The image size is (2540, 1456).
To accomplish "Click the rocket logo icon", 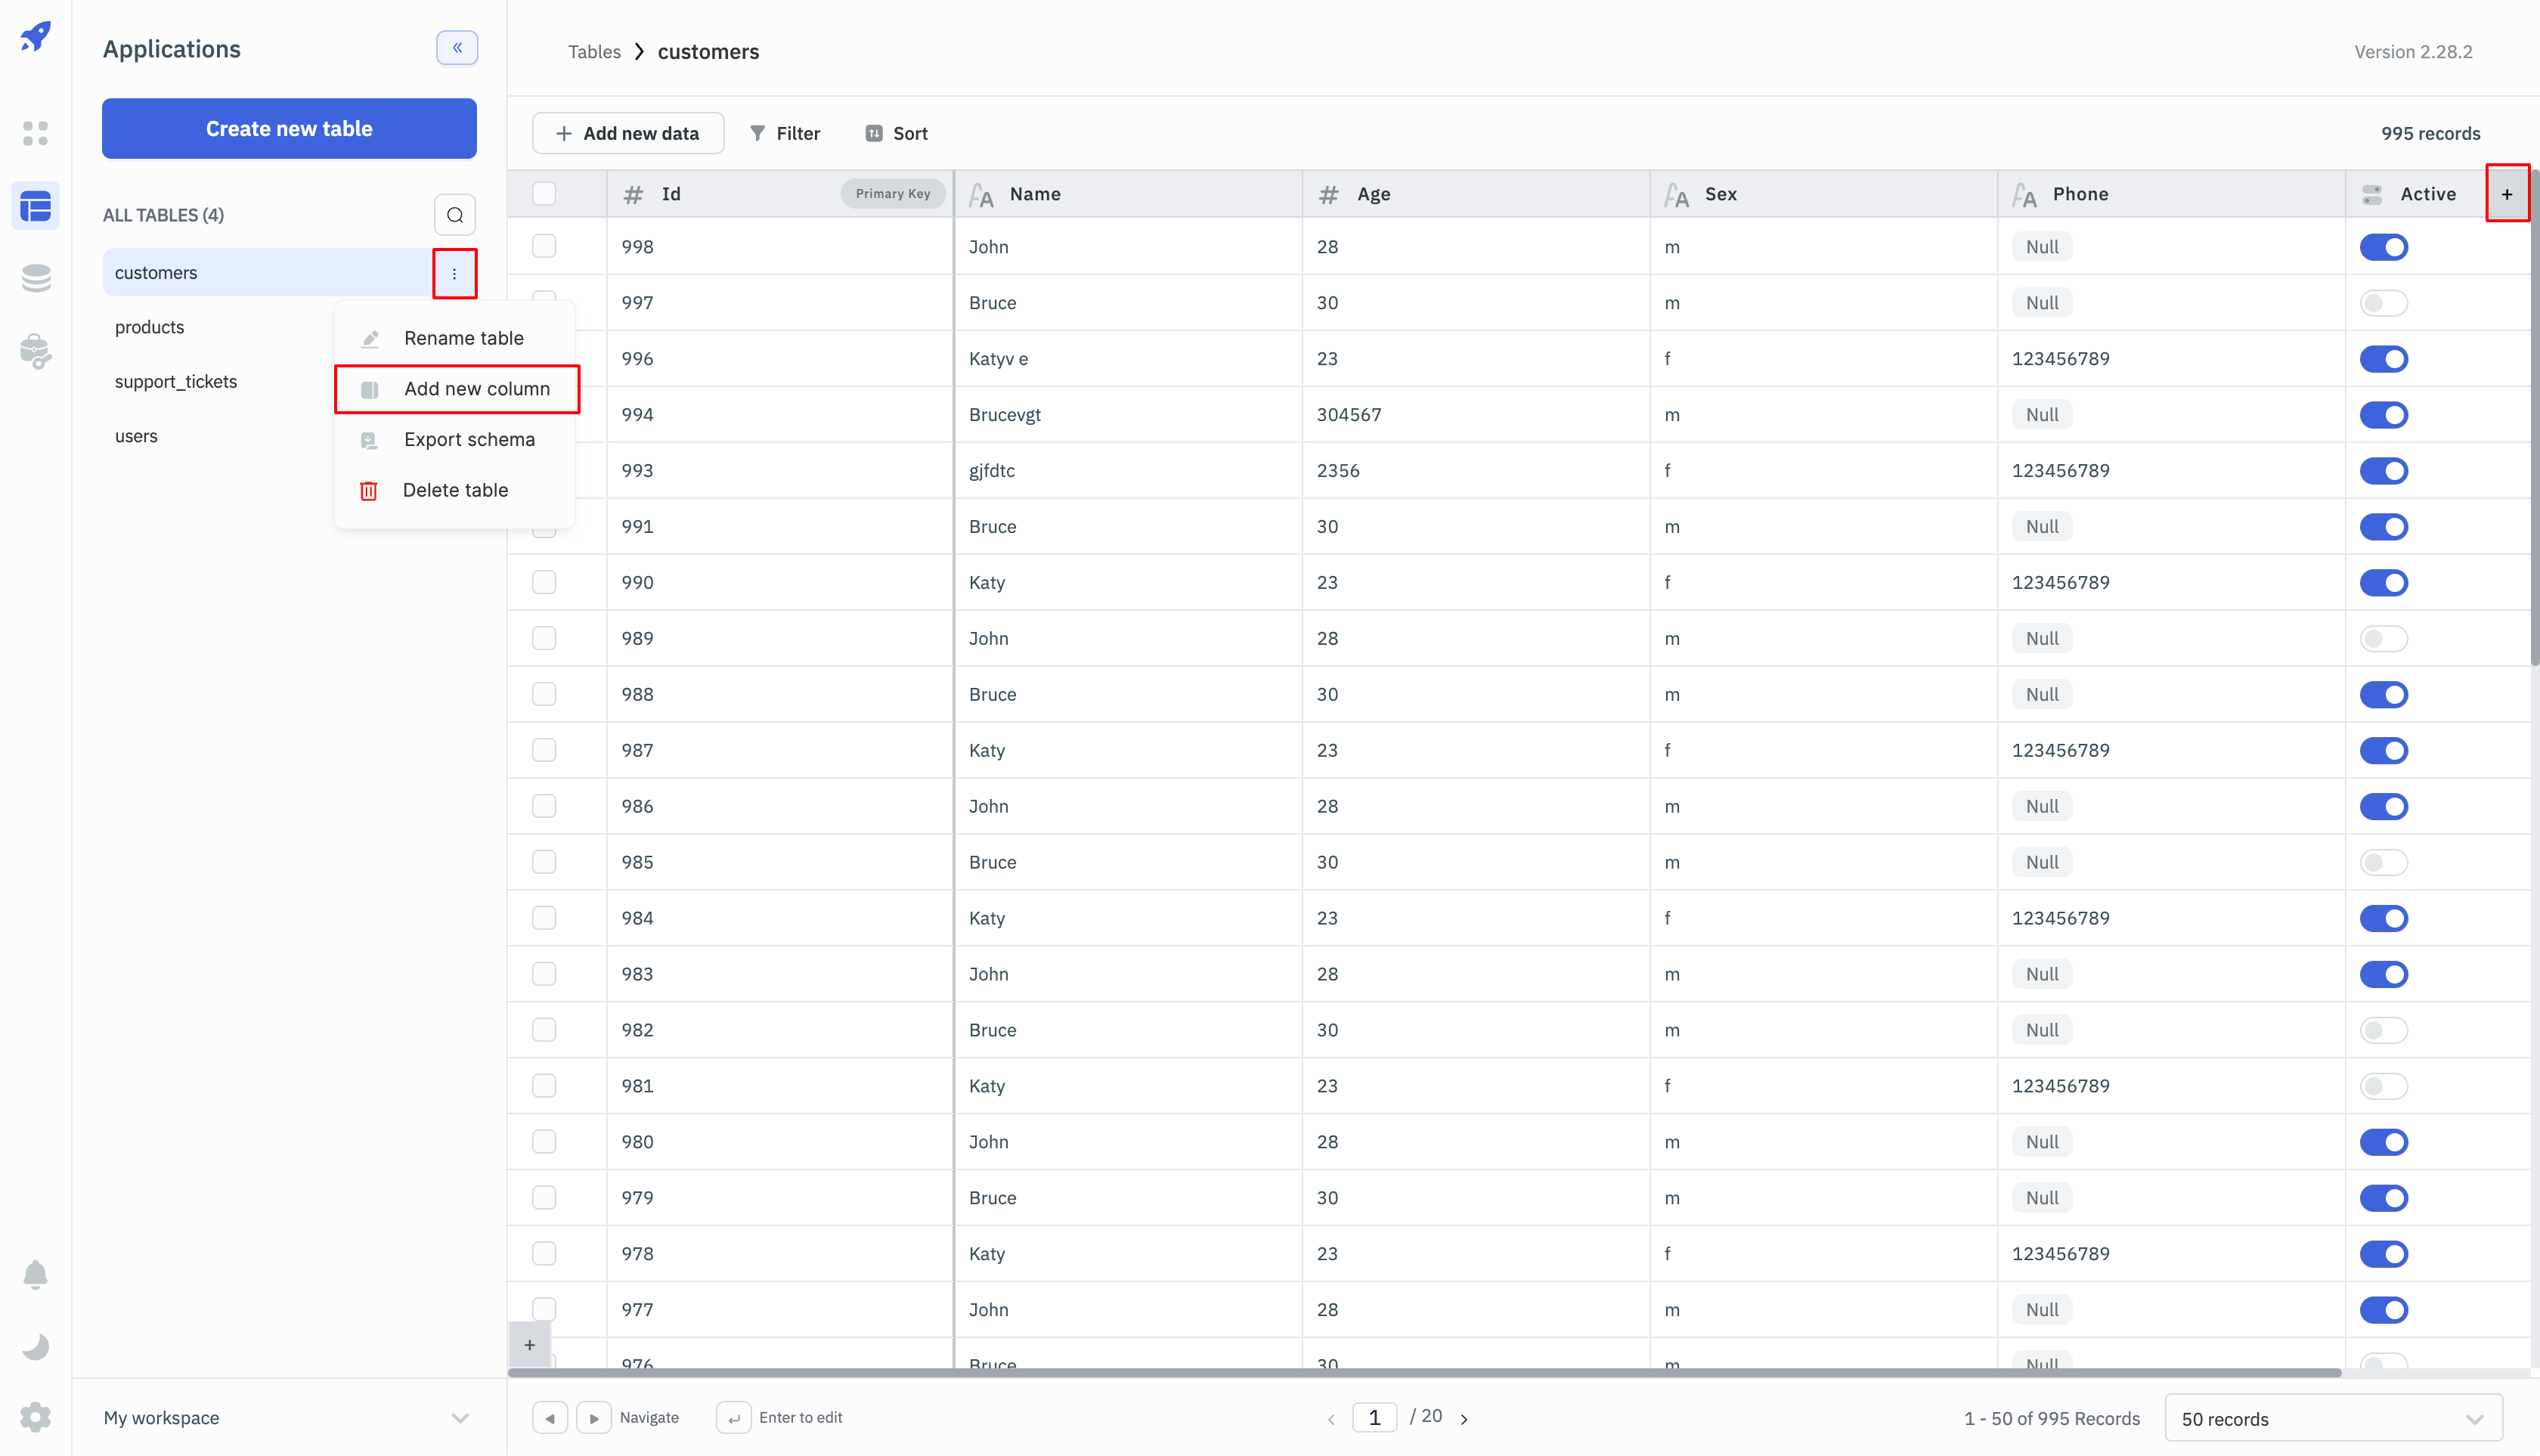I will pyautogui.click(x=35, y=38).
